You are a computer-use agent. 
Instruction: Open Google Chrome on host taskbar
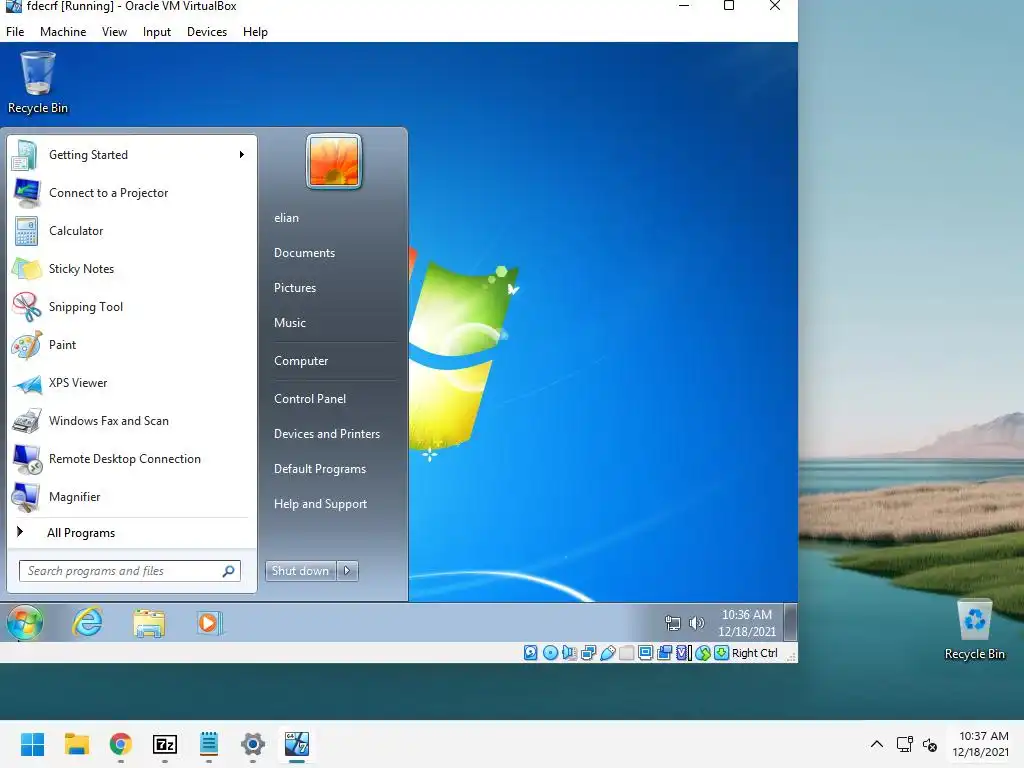(121, 744)
